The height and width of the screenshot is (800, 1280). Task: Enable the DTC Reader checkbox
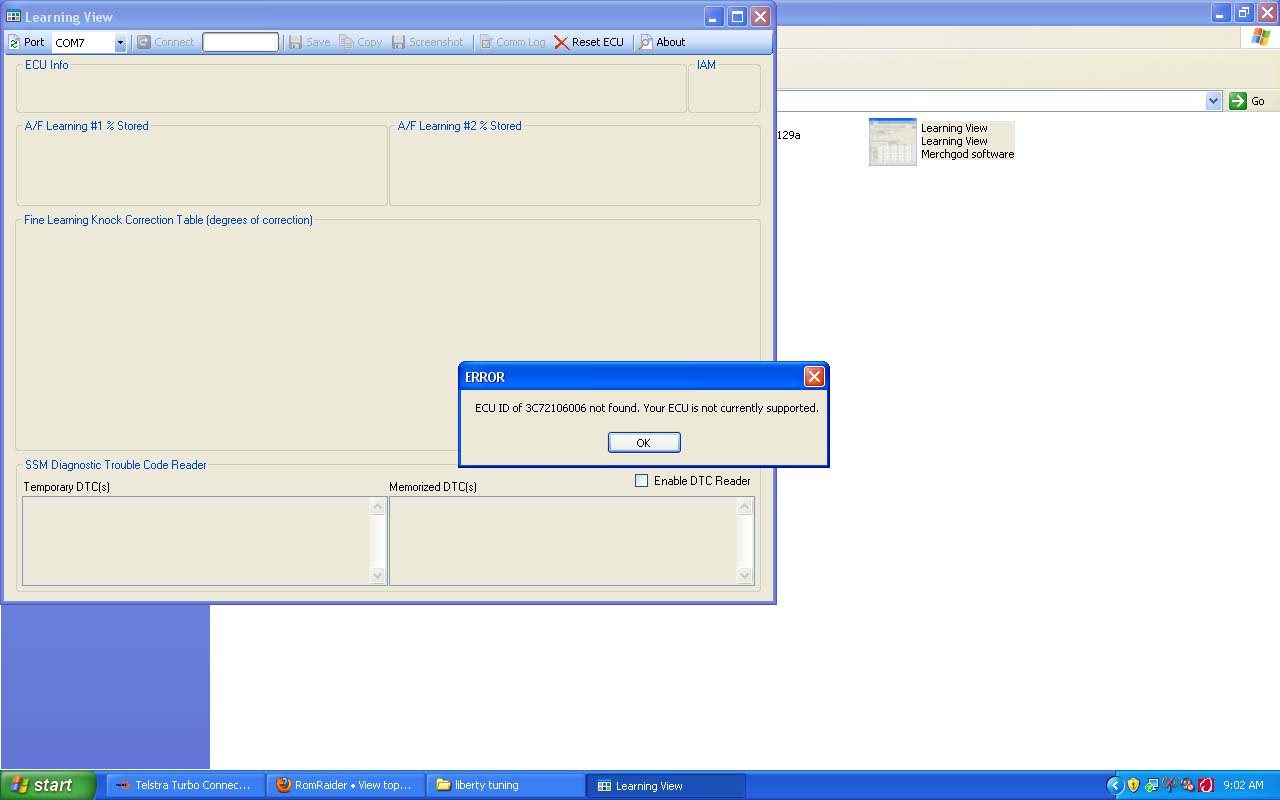tap(642, 481)
